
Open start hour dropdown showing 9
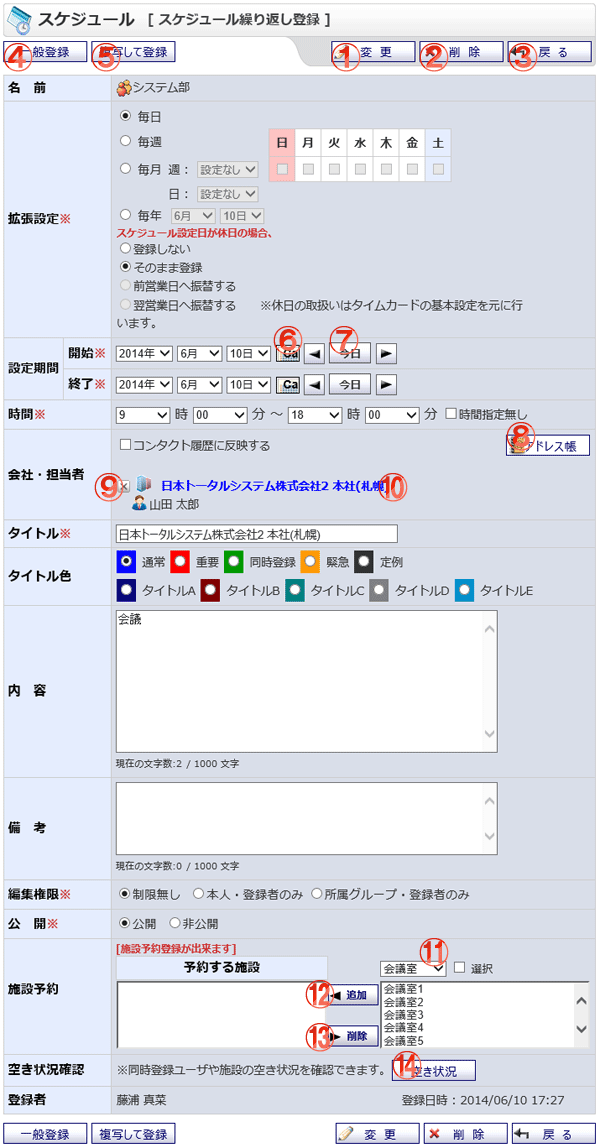click(143, 415)
